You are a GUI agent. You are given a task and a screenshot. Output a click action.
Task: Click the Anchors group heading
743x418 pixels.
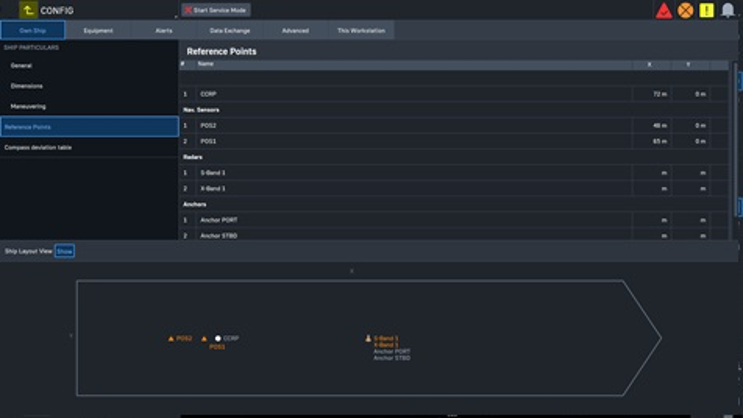click(194, 204)
